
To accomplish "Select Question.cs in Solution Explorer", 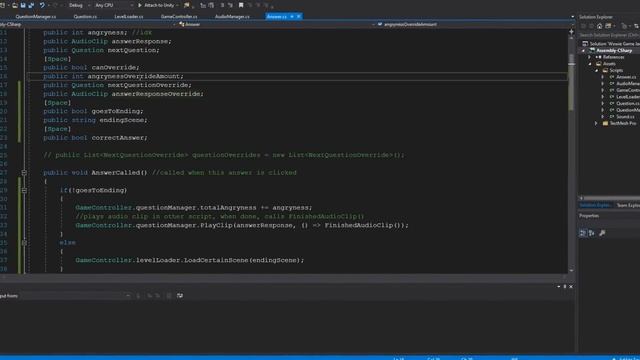I will tap(627, 103).
